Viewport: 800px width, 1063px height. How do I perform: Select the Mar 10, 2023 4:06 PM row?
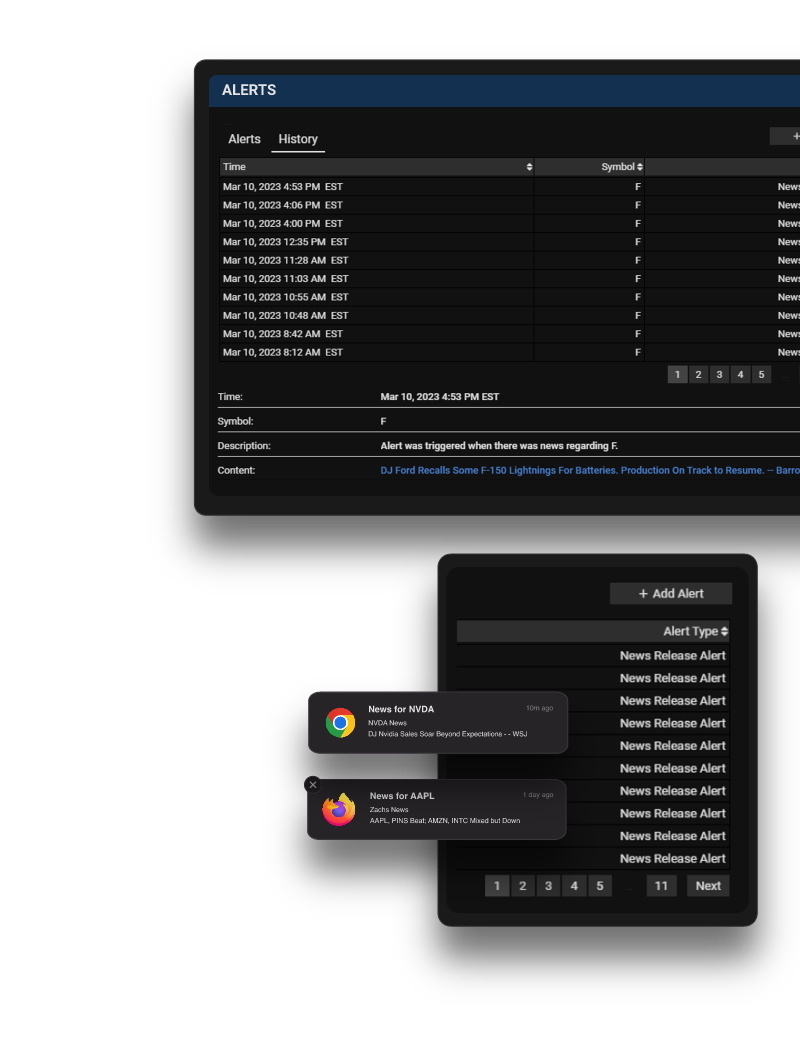pyautogui.click(x=282, y=205)
